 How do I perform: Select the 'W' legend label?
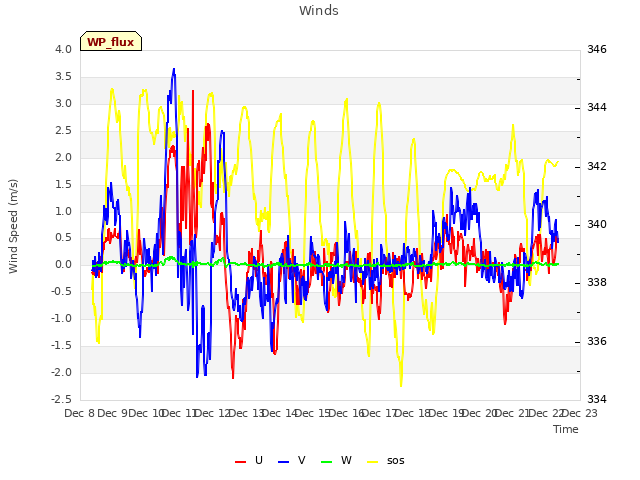[x=346, y=460]
